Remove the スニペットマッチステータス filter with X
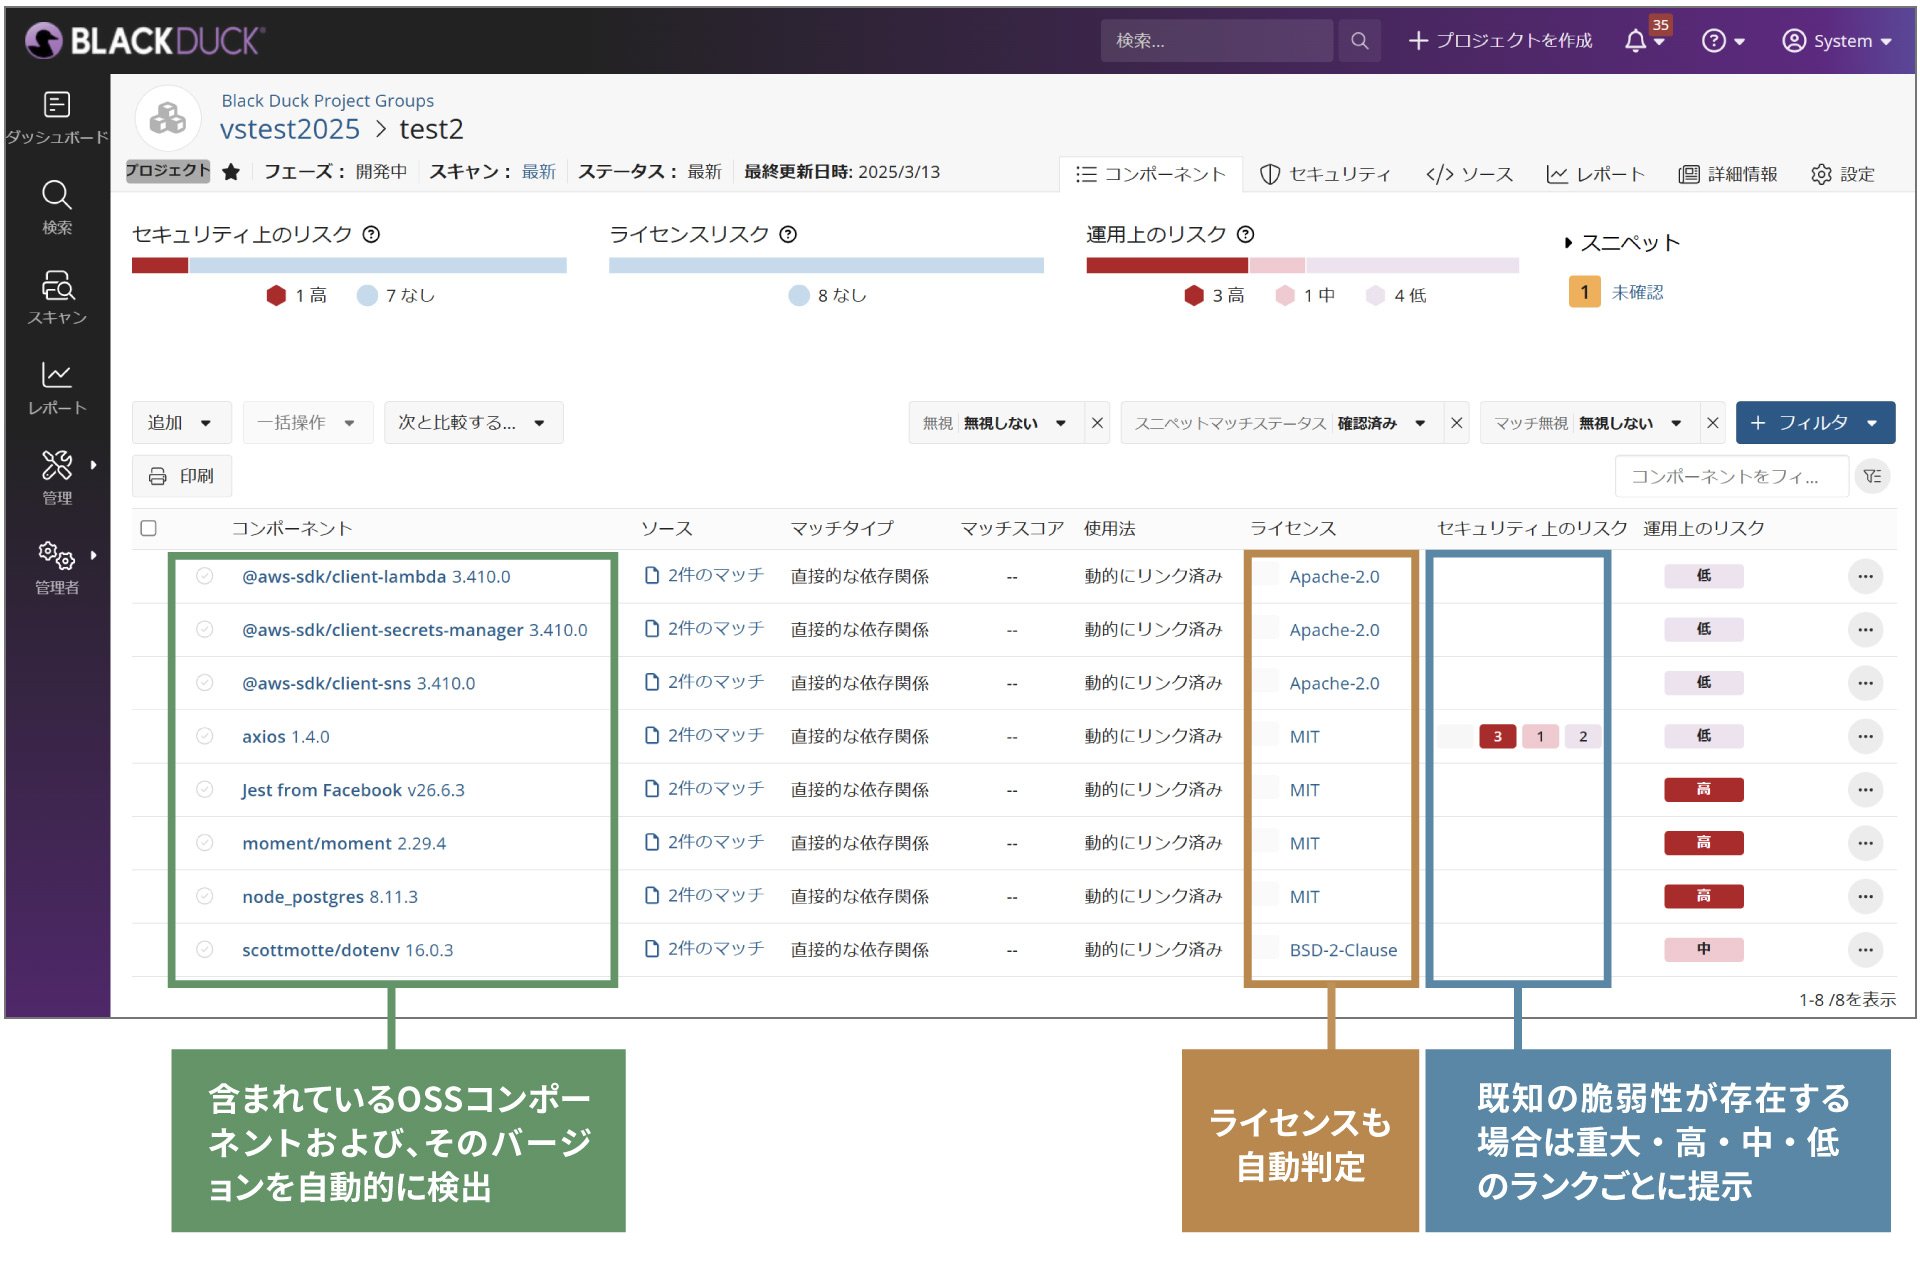The height and width of the screenshot is (1269, 1920). pos(1456,423)
